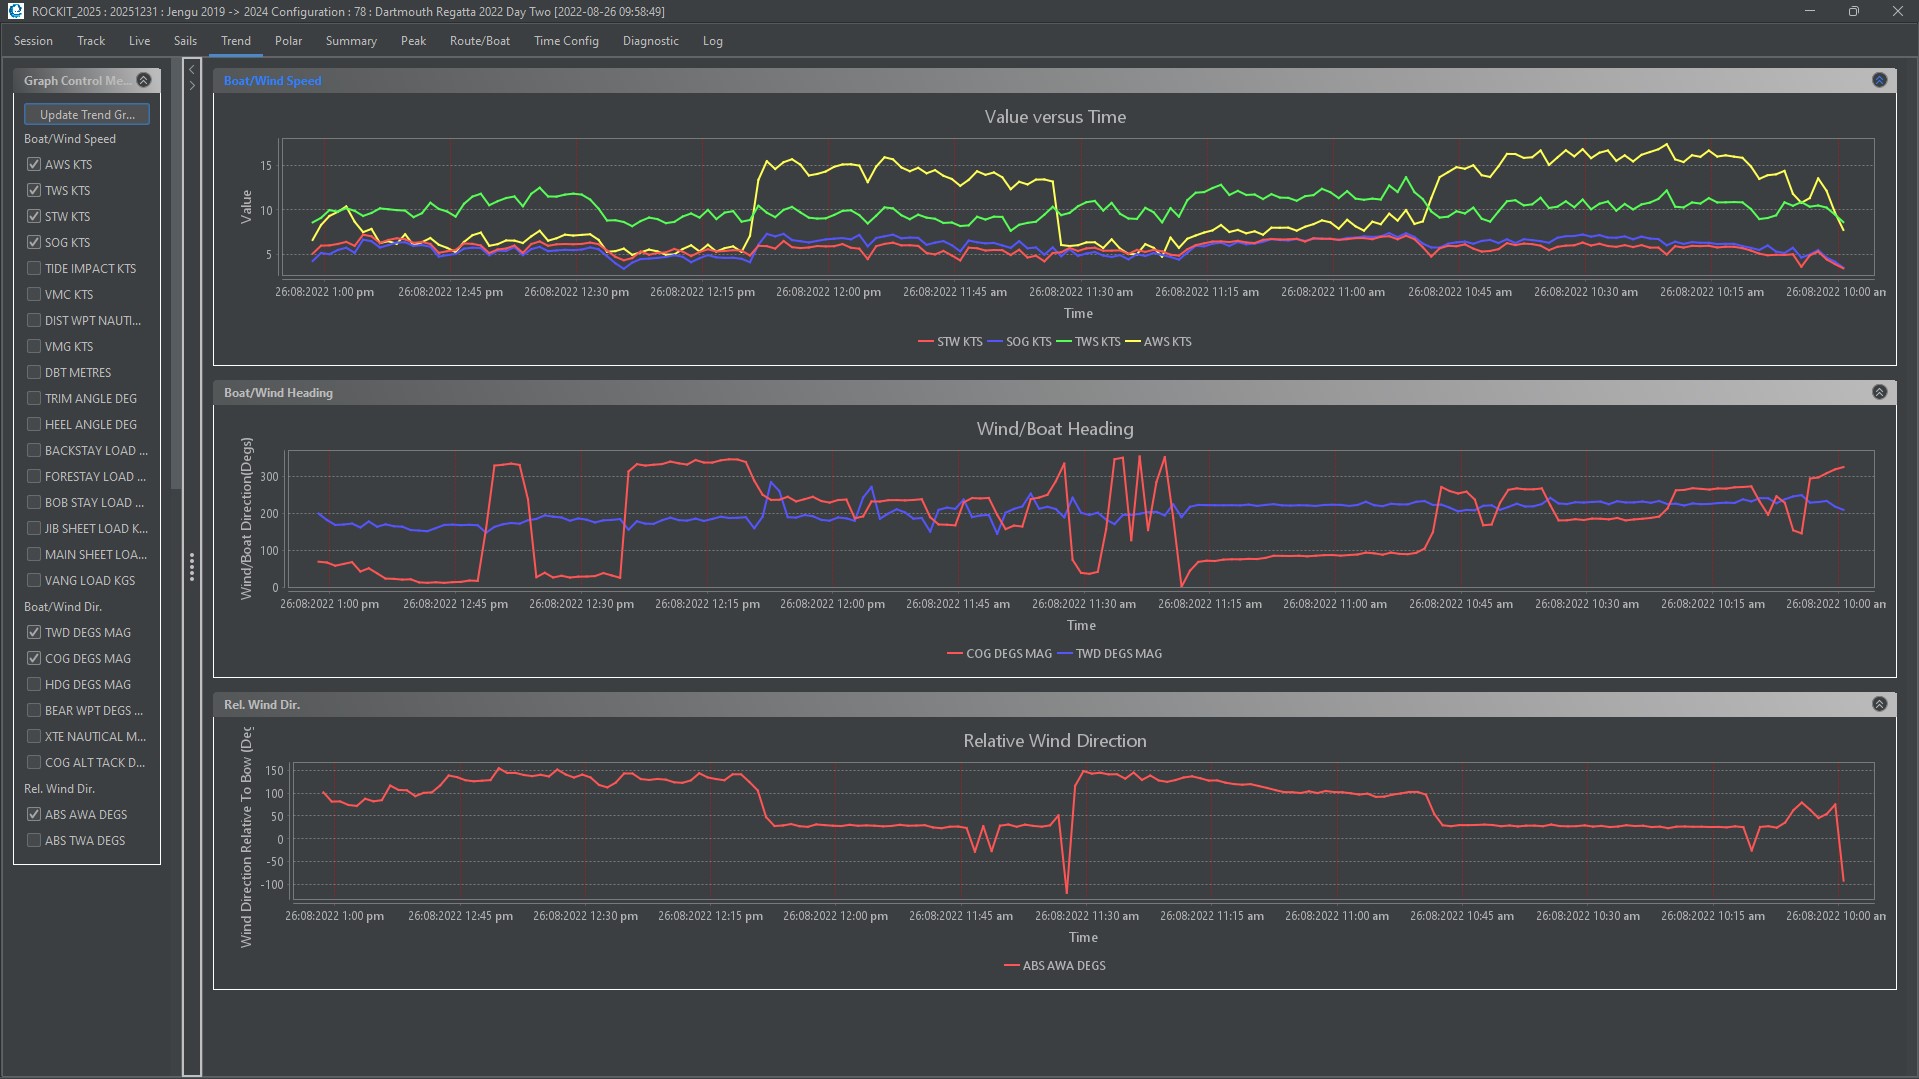Disable the COG DEGS MAG checkbox
The image size is (1919, 1079).
[34, 658]
